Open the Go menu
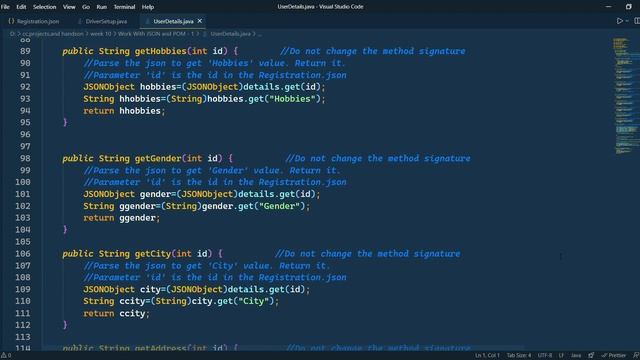 coord(86,7)
